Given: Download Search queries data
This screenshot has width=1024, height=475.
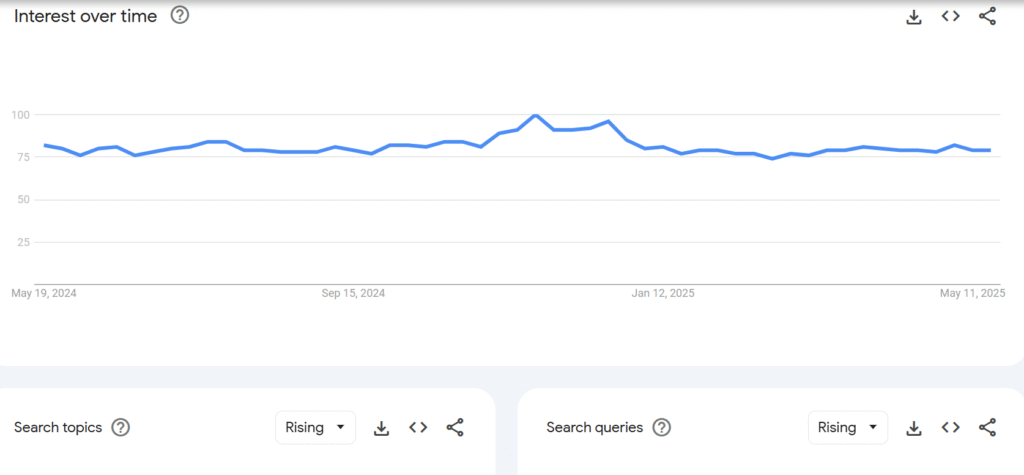Looking at the screenshot, I should (x=913, y=428).
